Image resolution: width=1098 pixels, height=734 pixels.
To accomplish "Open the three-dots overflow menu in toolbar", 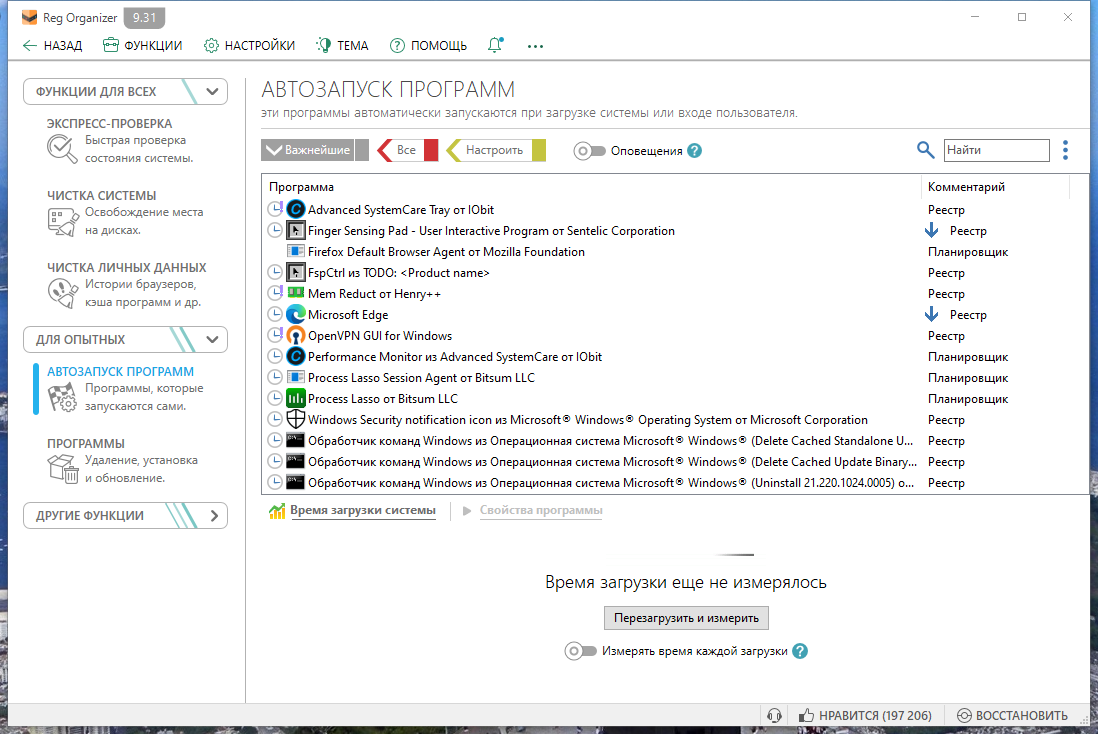I will [535, 46].
